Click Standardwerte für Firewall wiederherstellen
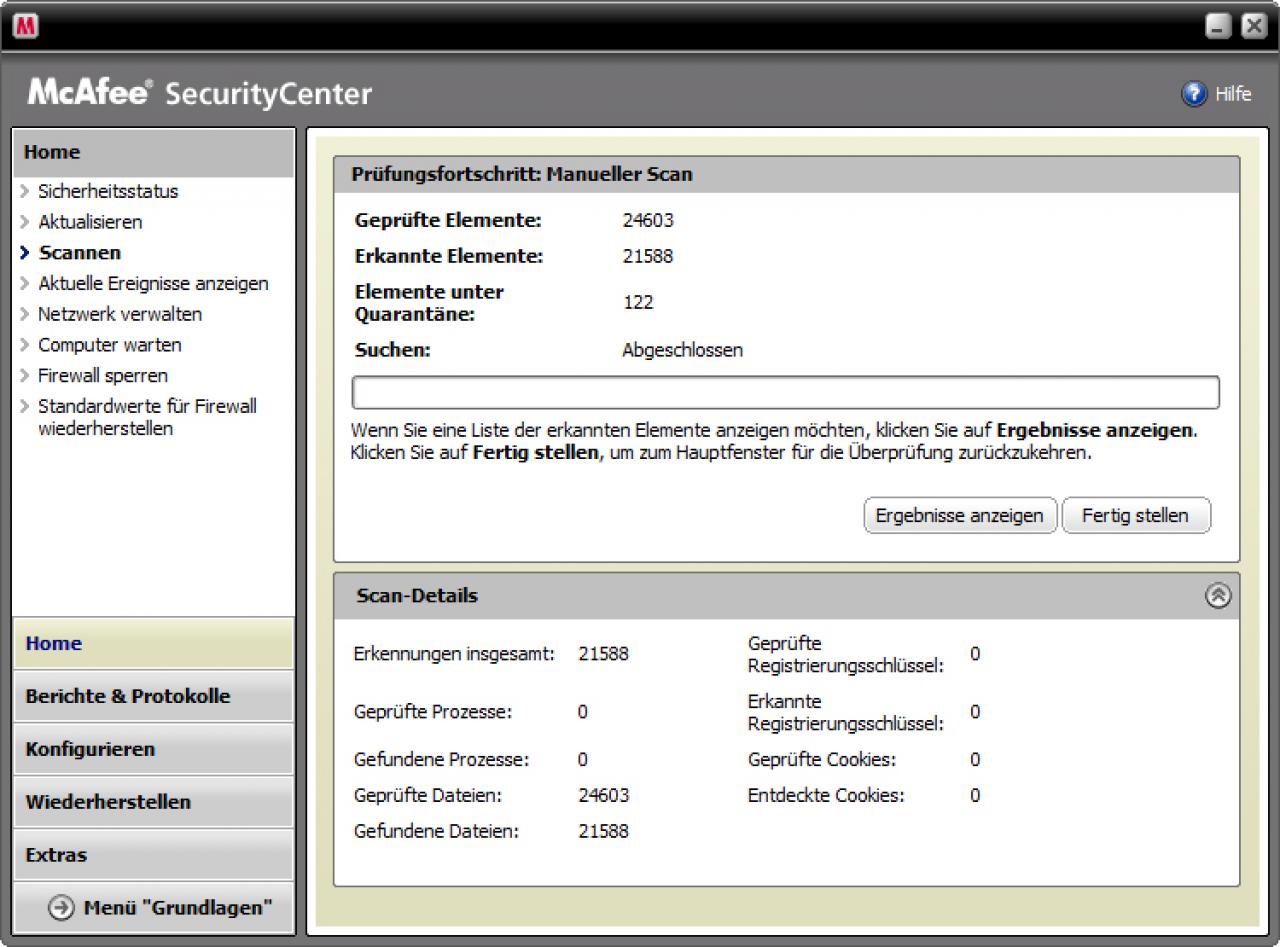Image resolution: width=1280 pixels, height=947 pixels. (147, 417)
